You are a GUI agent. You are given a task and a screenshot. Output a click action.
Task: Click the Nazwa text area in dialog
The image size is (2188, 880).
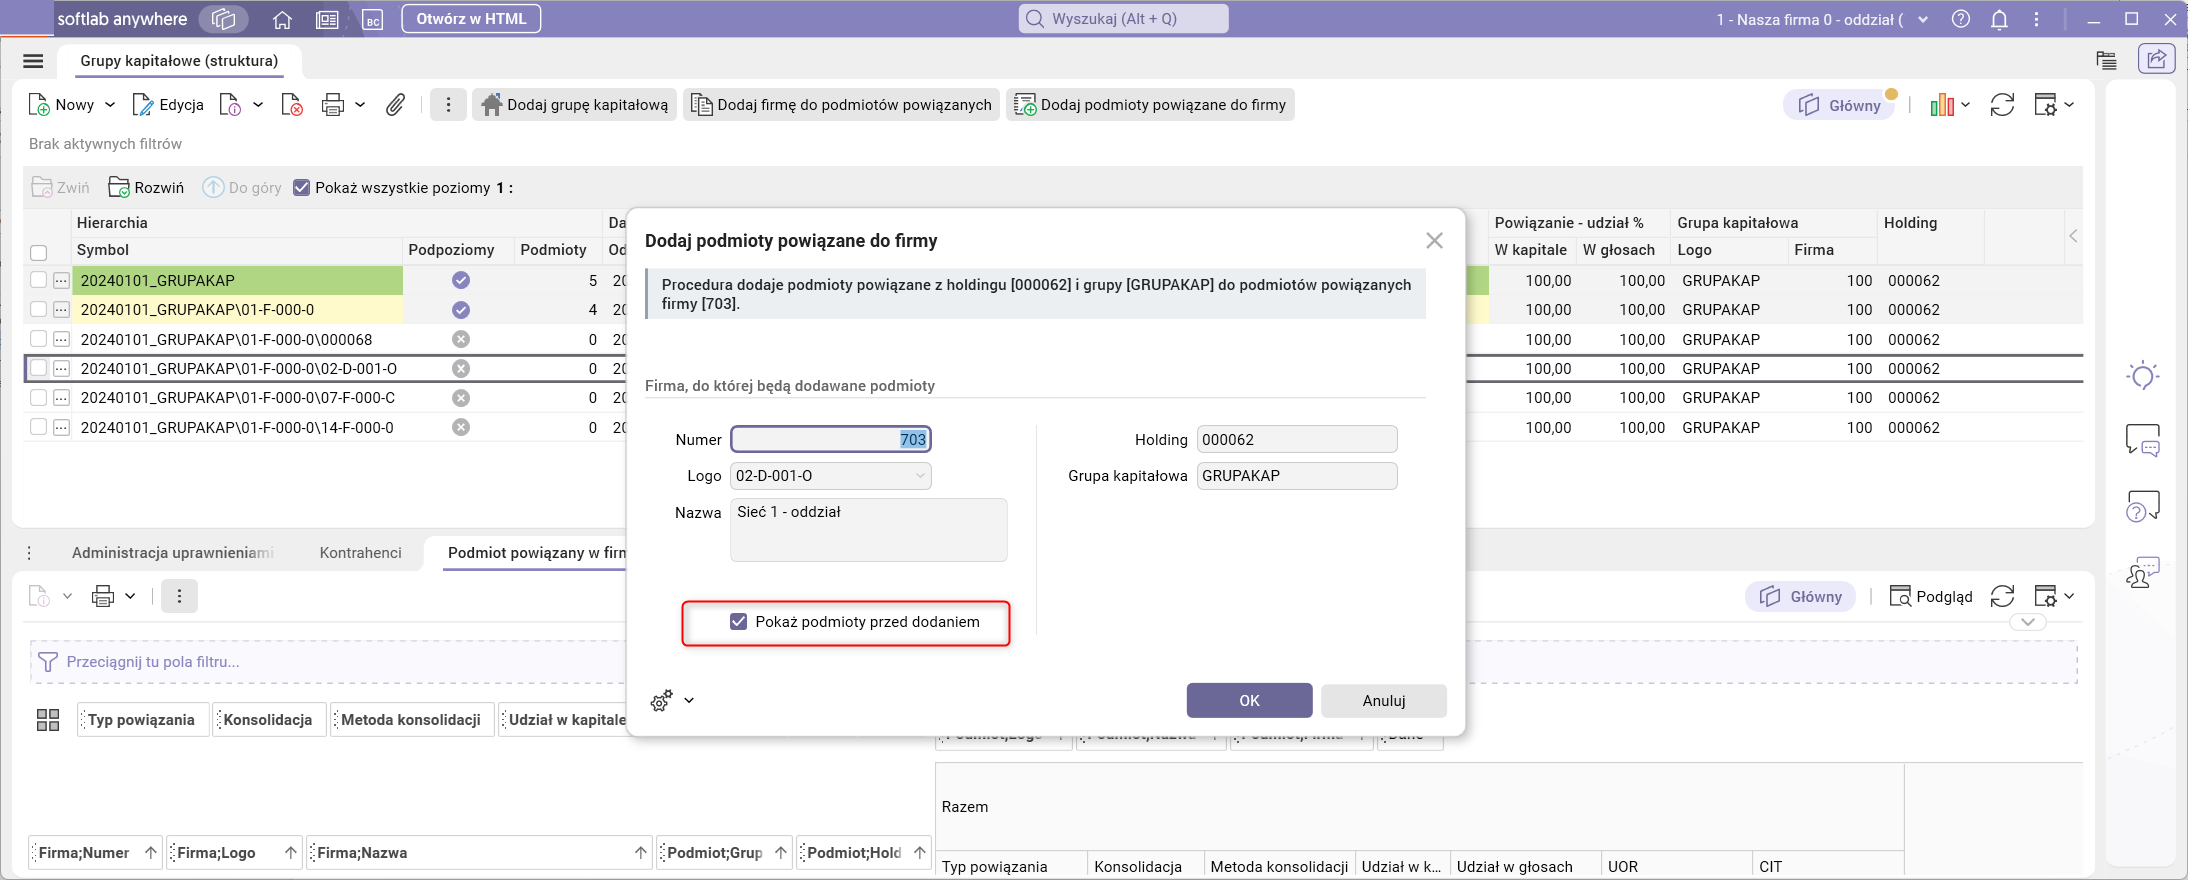[869, 530]
